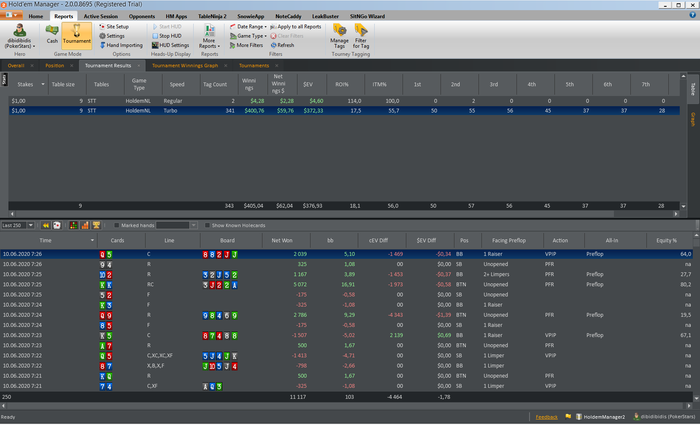Show the vertical Table side tab
The width and height of the screenshot is (700, 425).
[x=693, y=89]
